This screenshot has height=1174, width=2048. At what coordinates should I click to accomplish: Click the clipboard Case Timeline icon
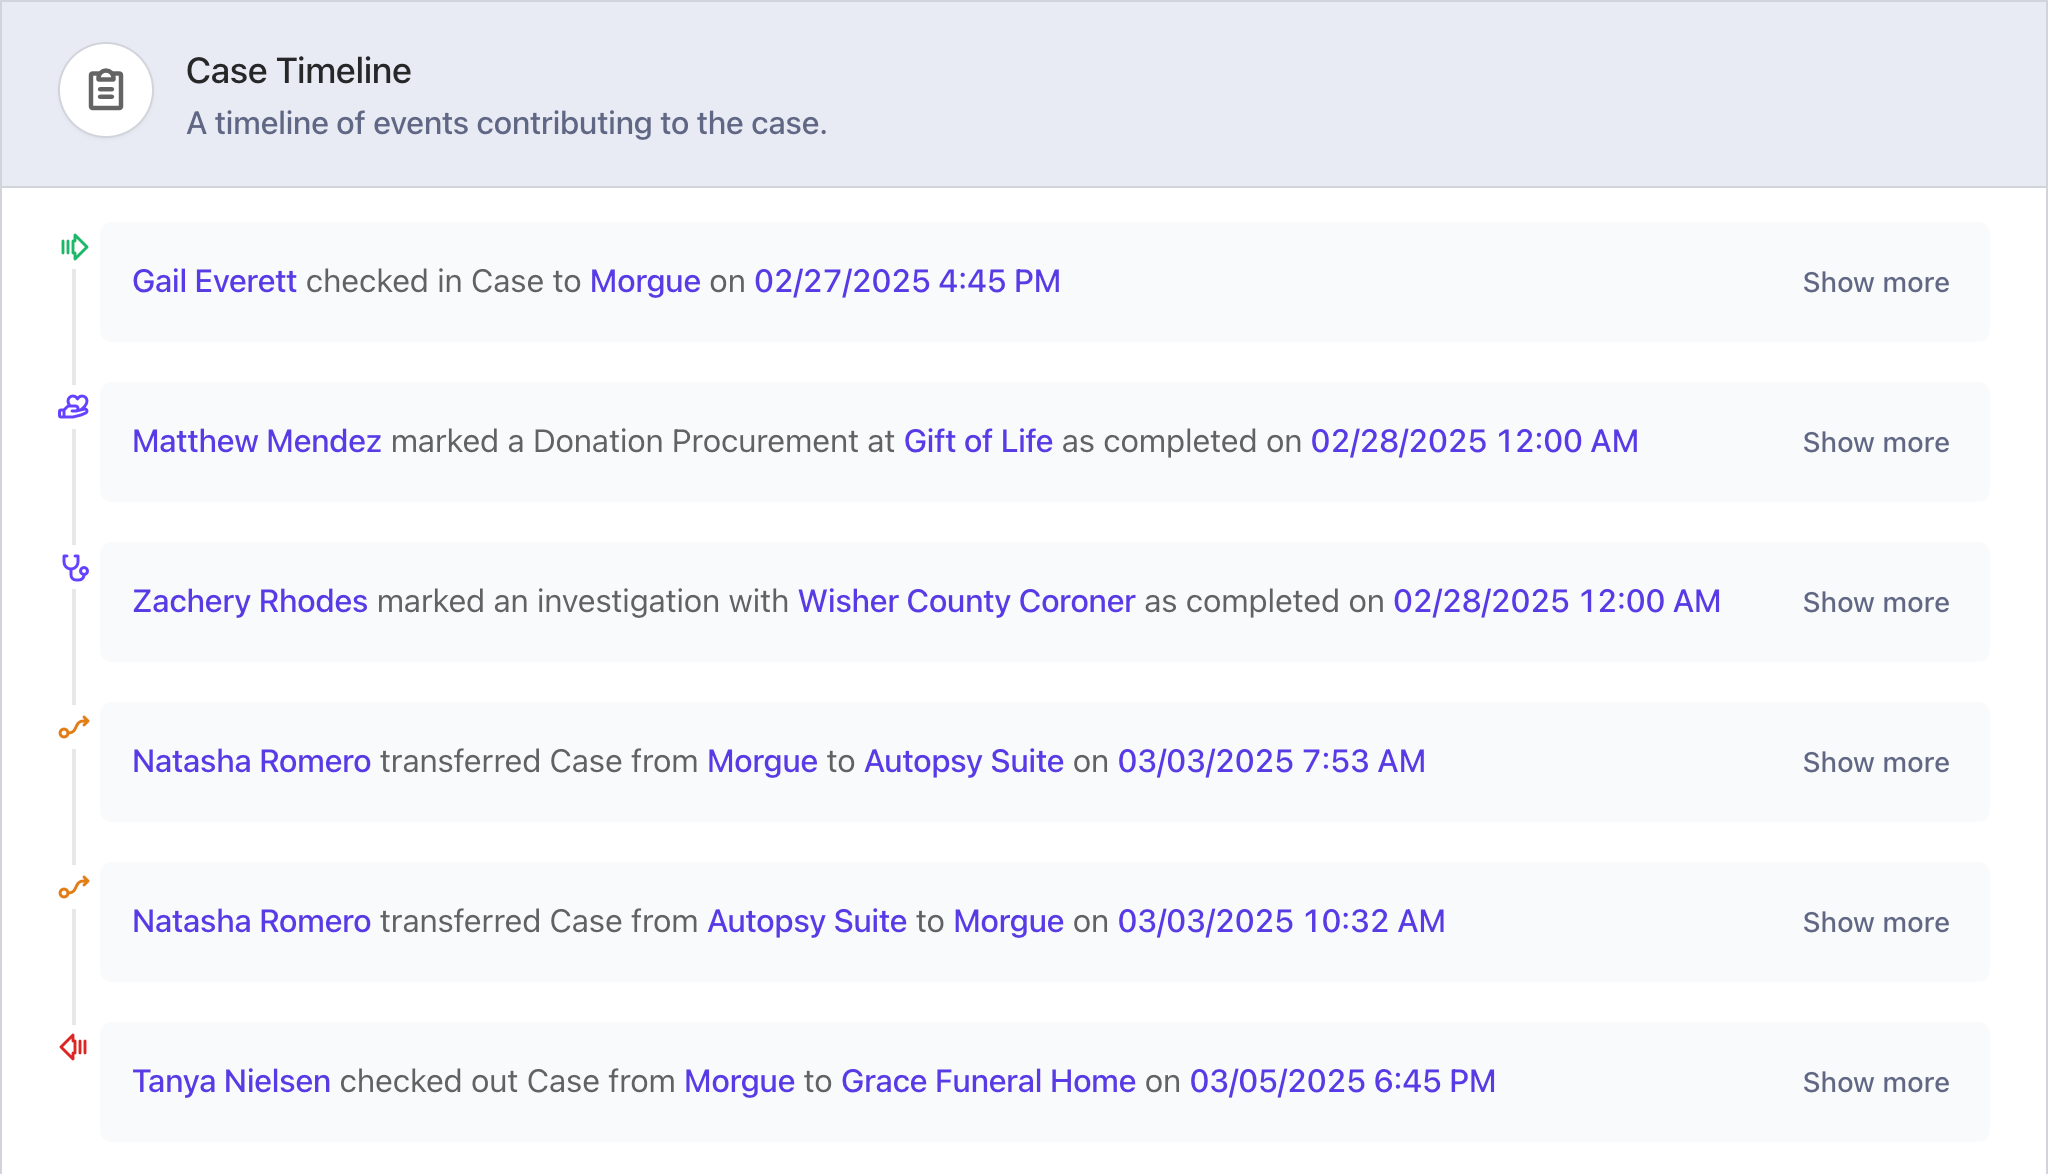click(106, 90)
